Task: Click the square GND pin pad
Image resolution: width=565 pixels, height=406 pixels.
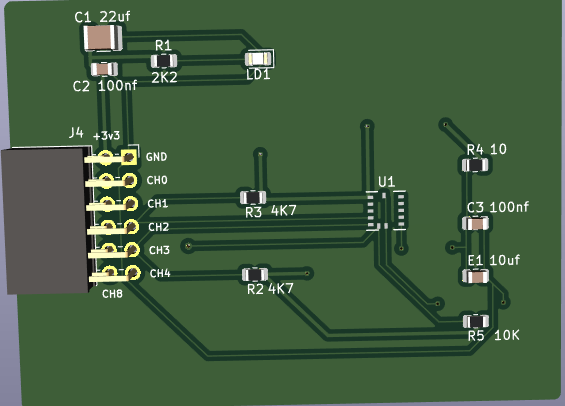Action: click(x=129, y=157)
